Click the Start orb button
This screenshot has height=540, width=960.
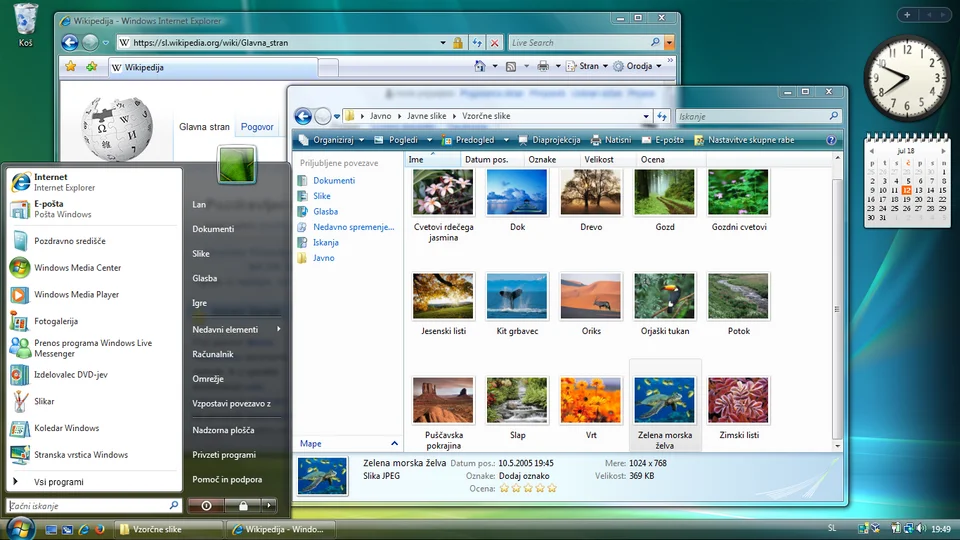coord(20,528)
